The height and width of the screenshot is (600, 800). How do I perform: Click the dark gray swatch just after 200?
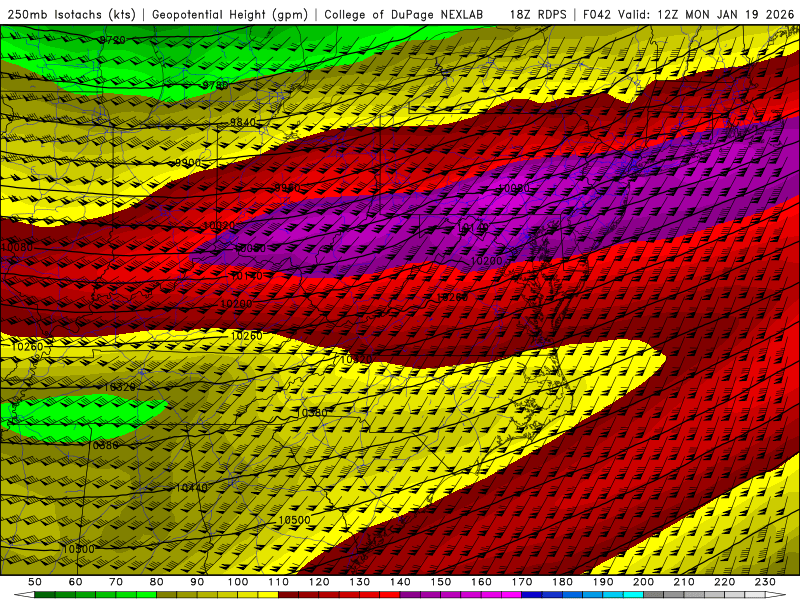[x=654, y=595]
